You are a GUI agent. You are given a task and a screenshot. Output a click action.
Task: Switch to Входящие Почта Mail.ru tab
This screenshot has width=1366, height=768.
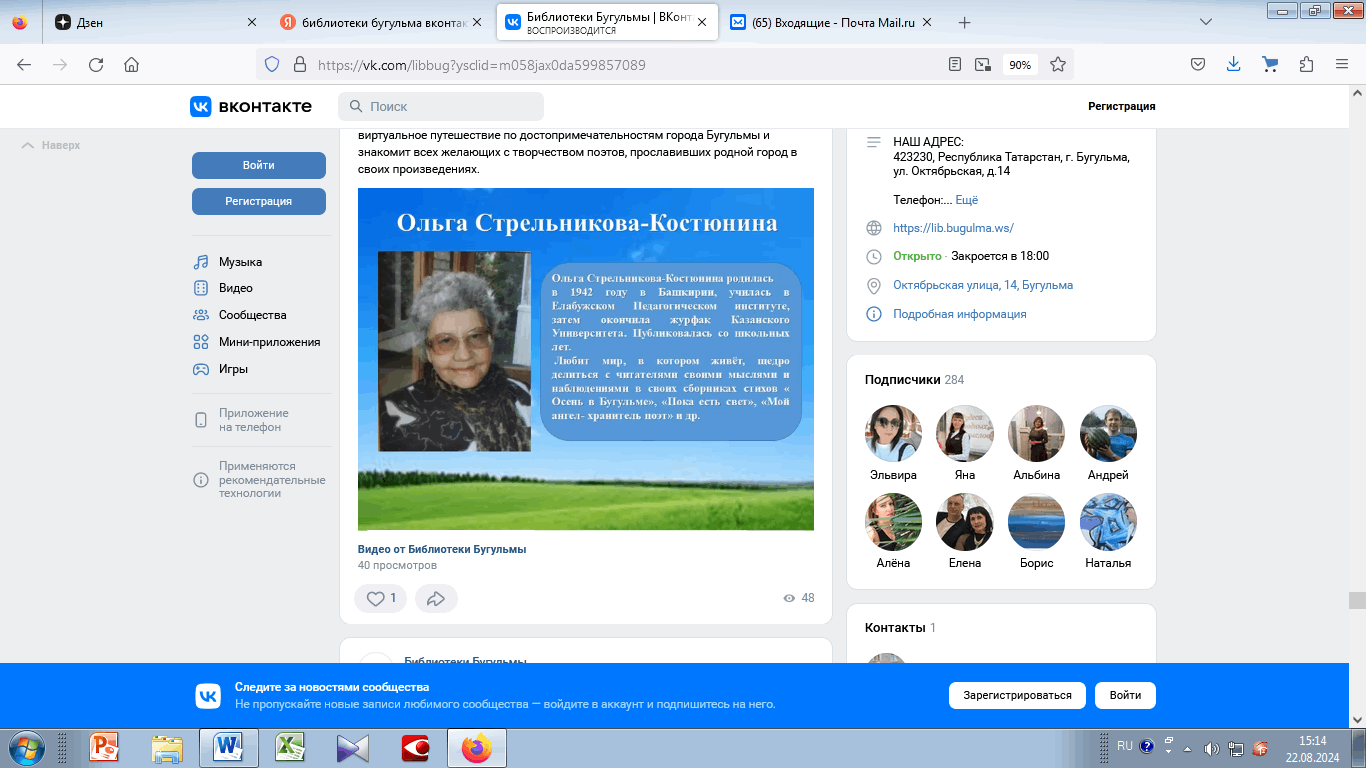(832, 22)
